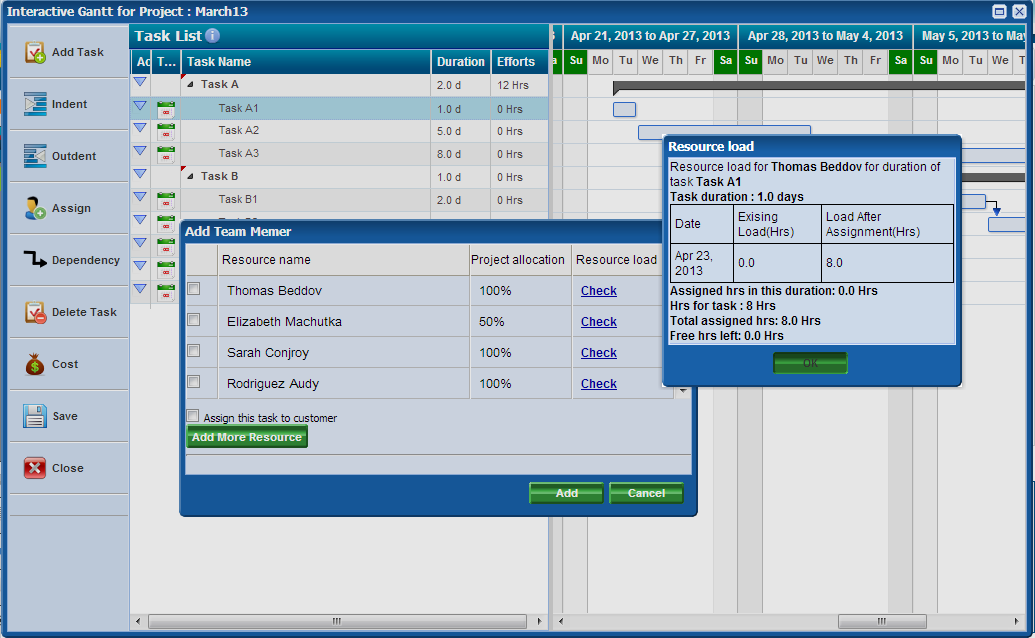Enable Assign this task to customer

point(193,416)
